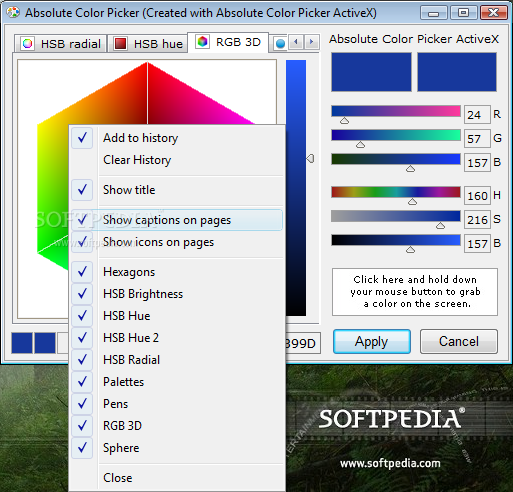Toggle Show title option

[x=177, y=190]
